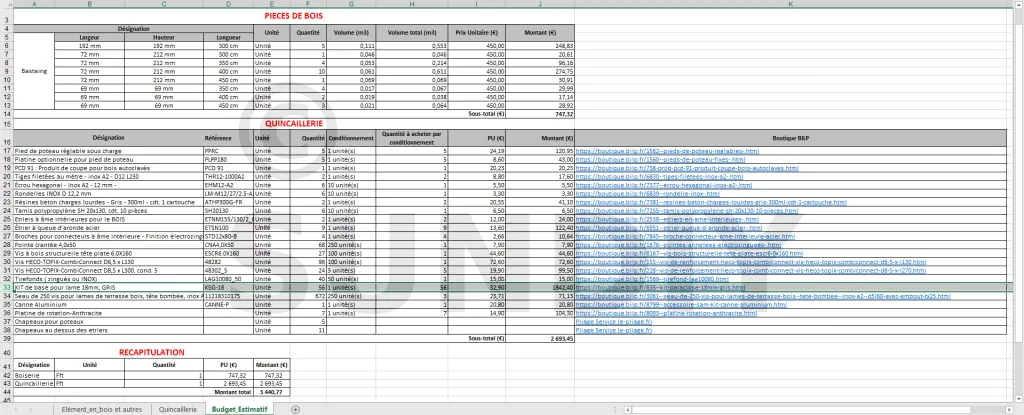Select row 33 header

[x=5, y=286]
